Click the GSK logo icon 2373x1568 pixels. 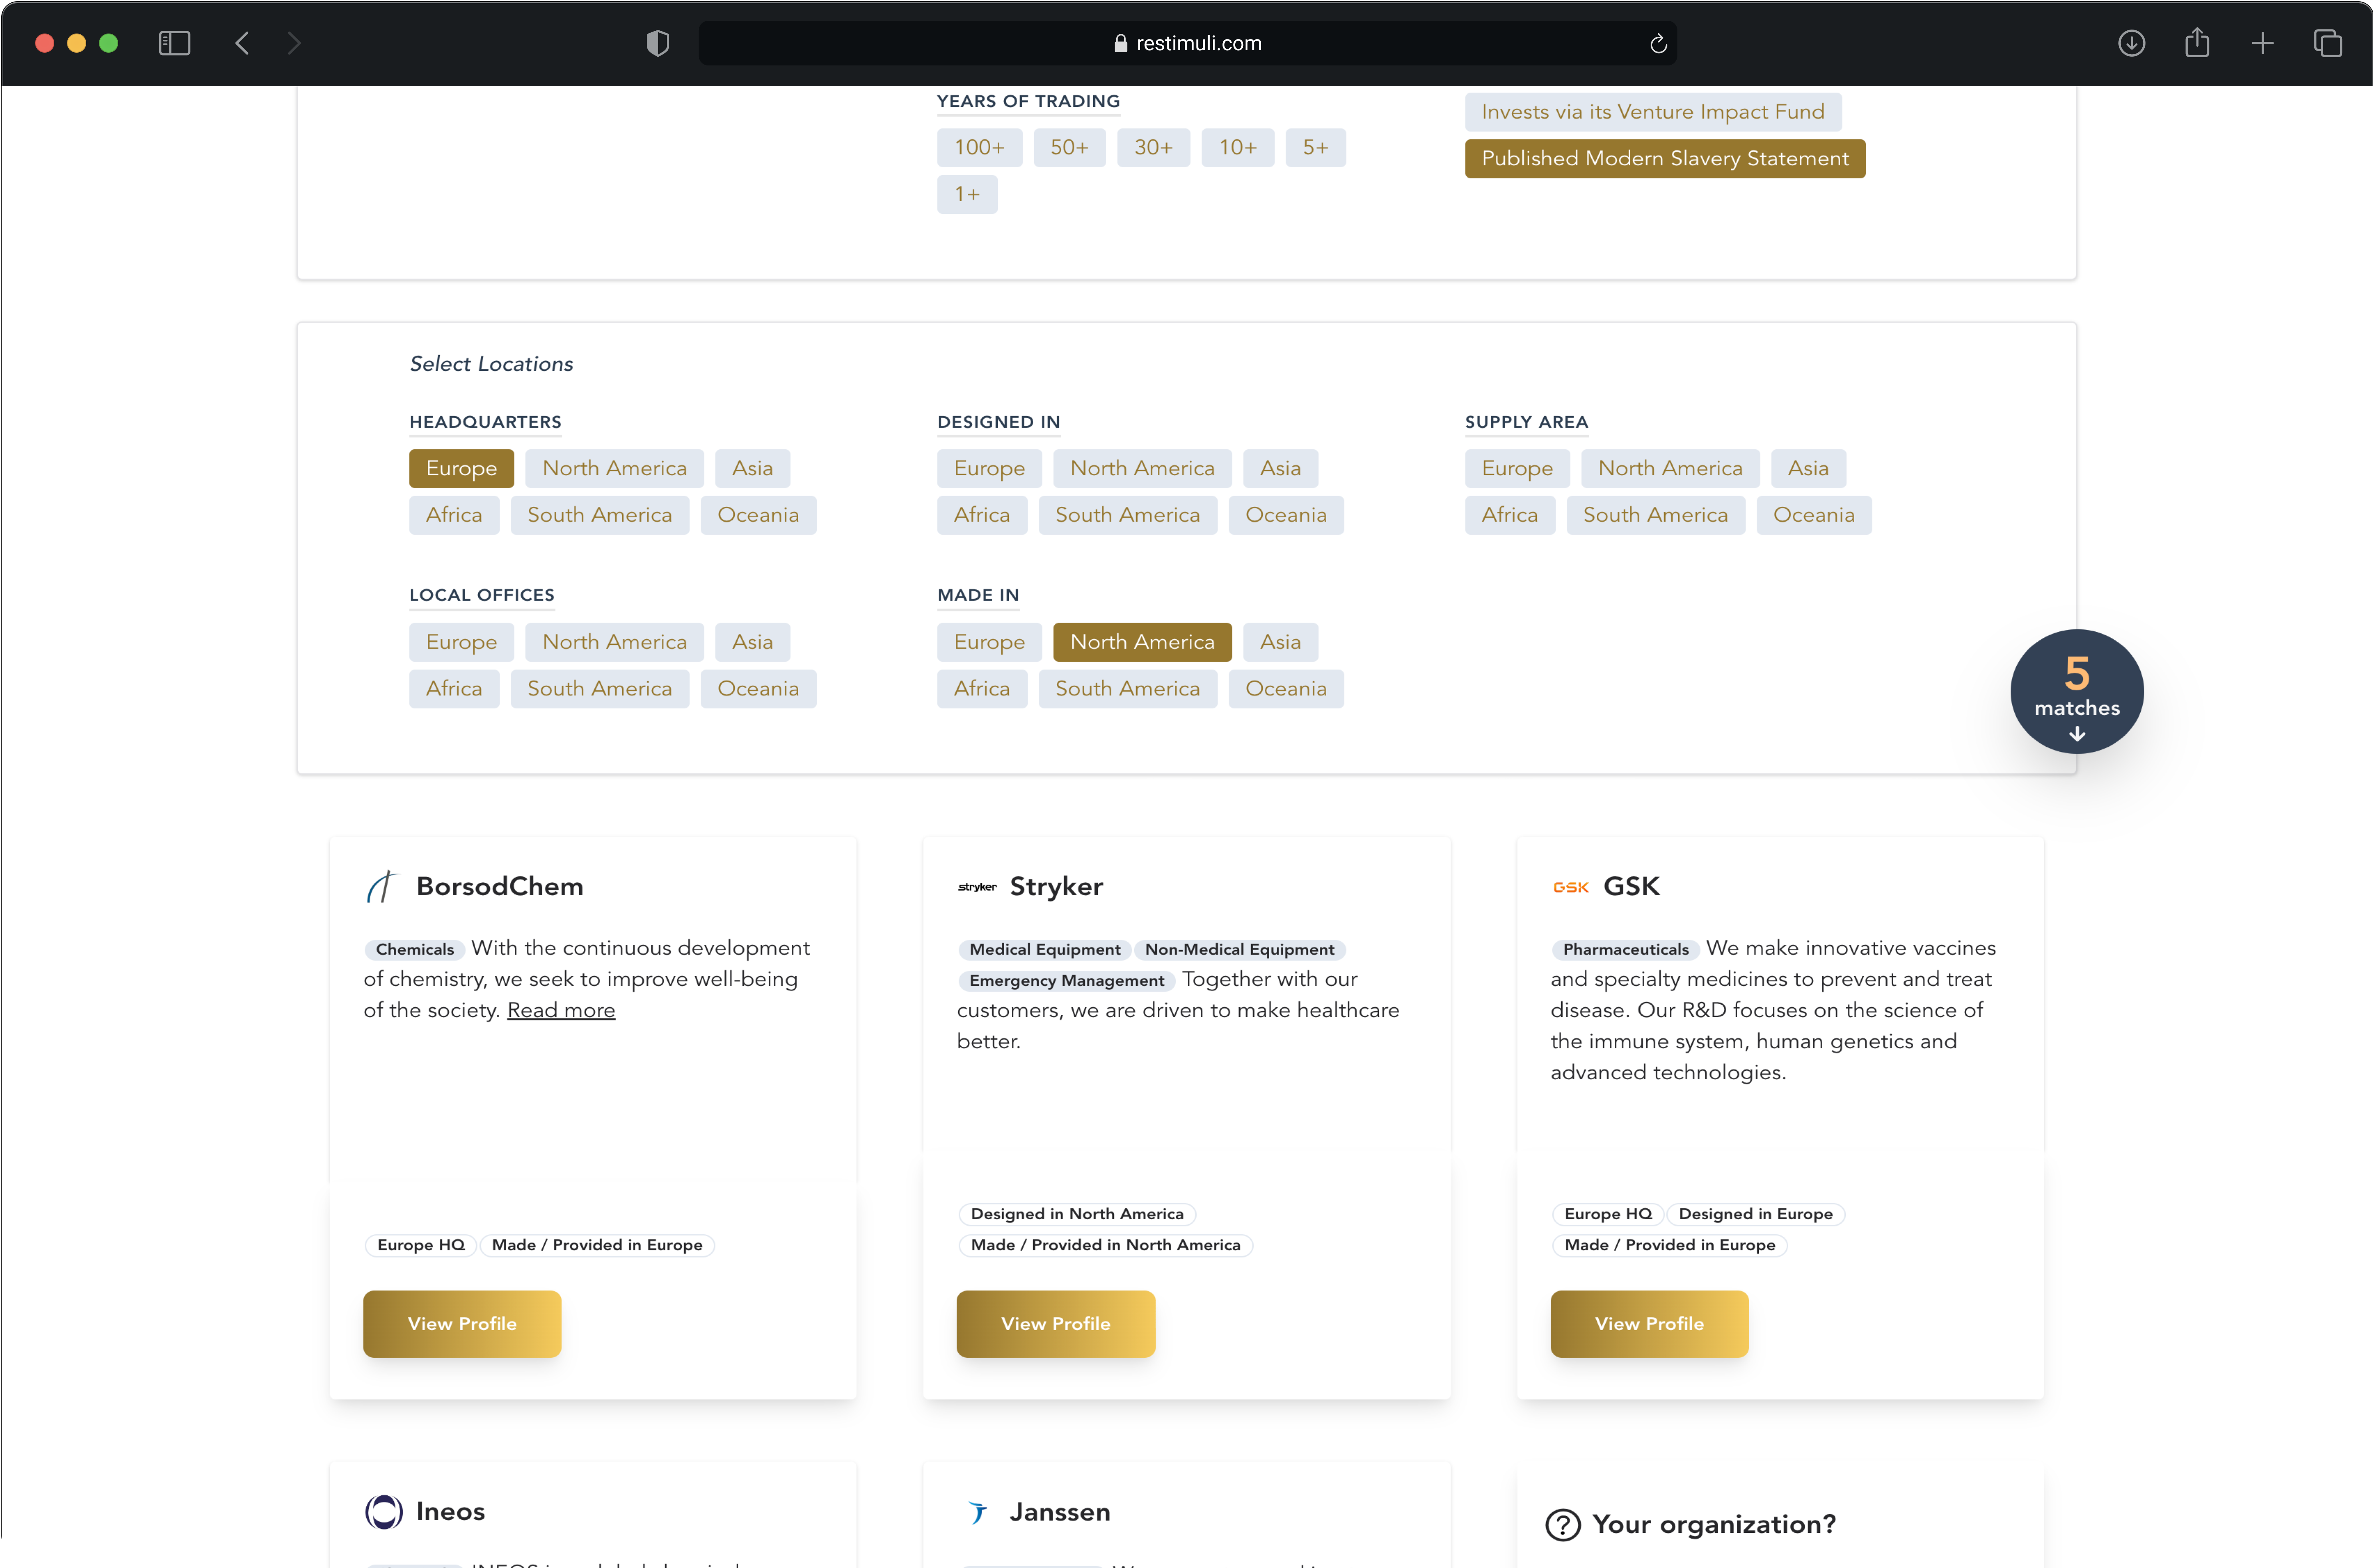point(1571,887)
